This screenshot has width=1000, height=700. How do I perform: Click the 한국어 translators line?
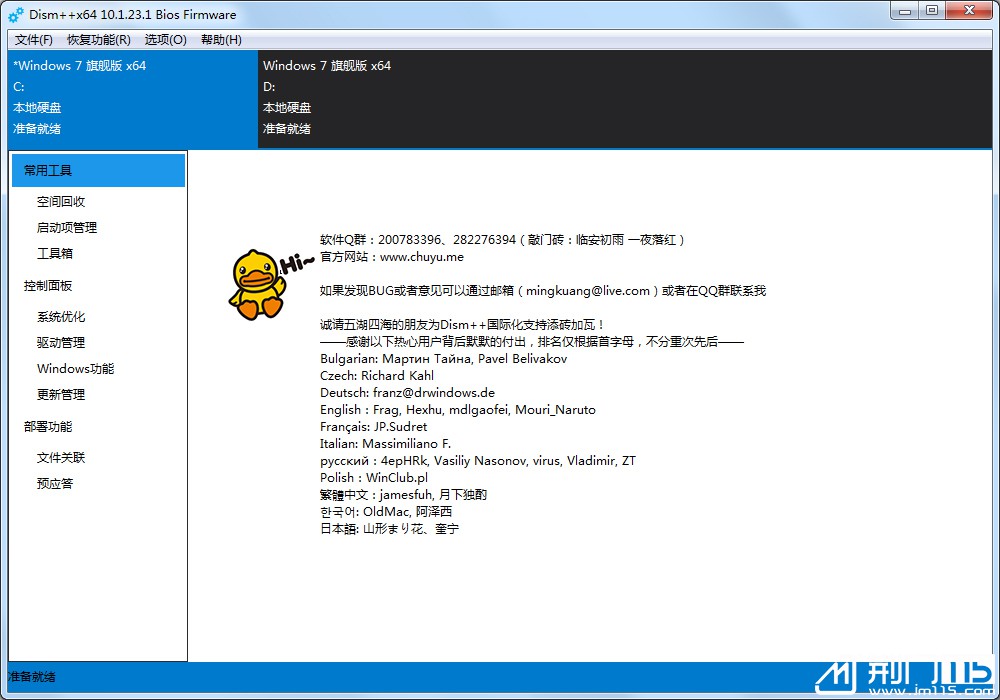[x=386, y=512]
